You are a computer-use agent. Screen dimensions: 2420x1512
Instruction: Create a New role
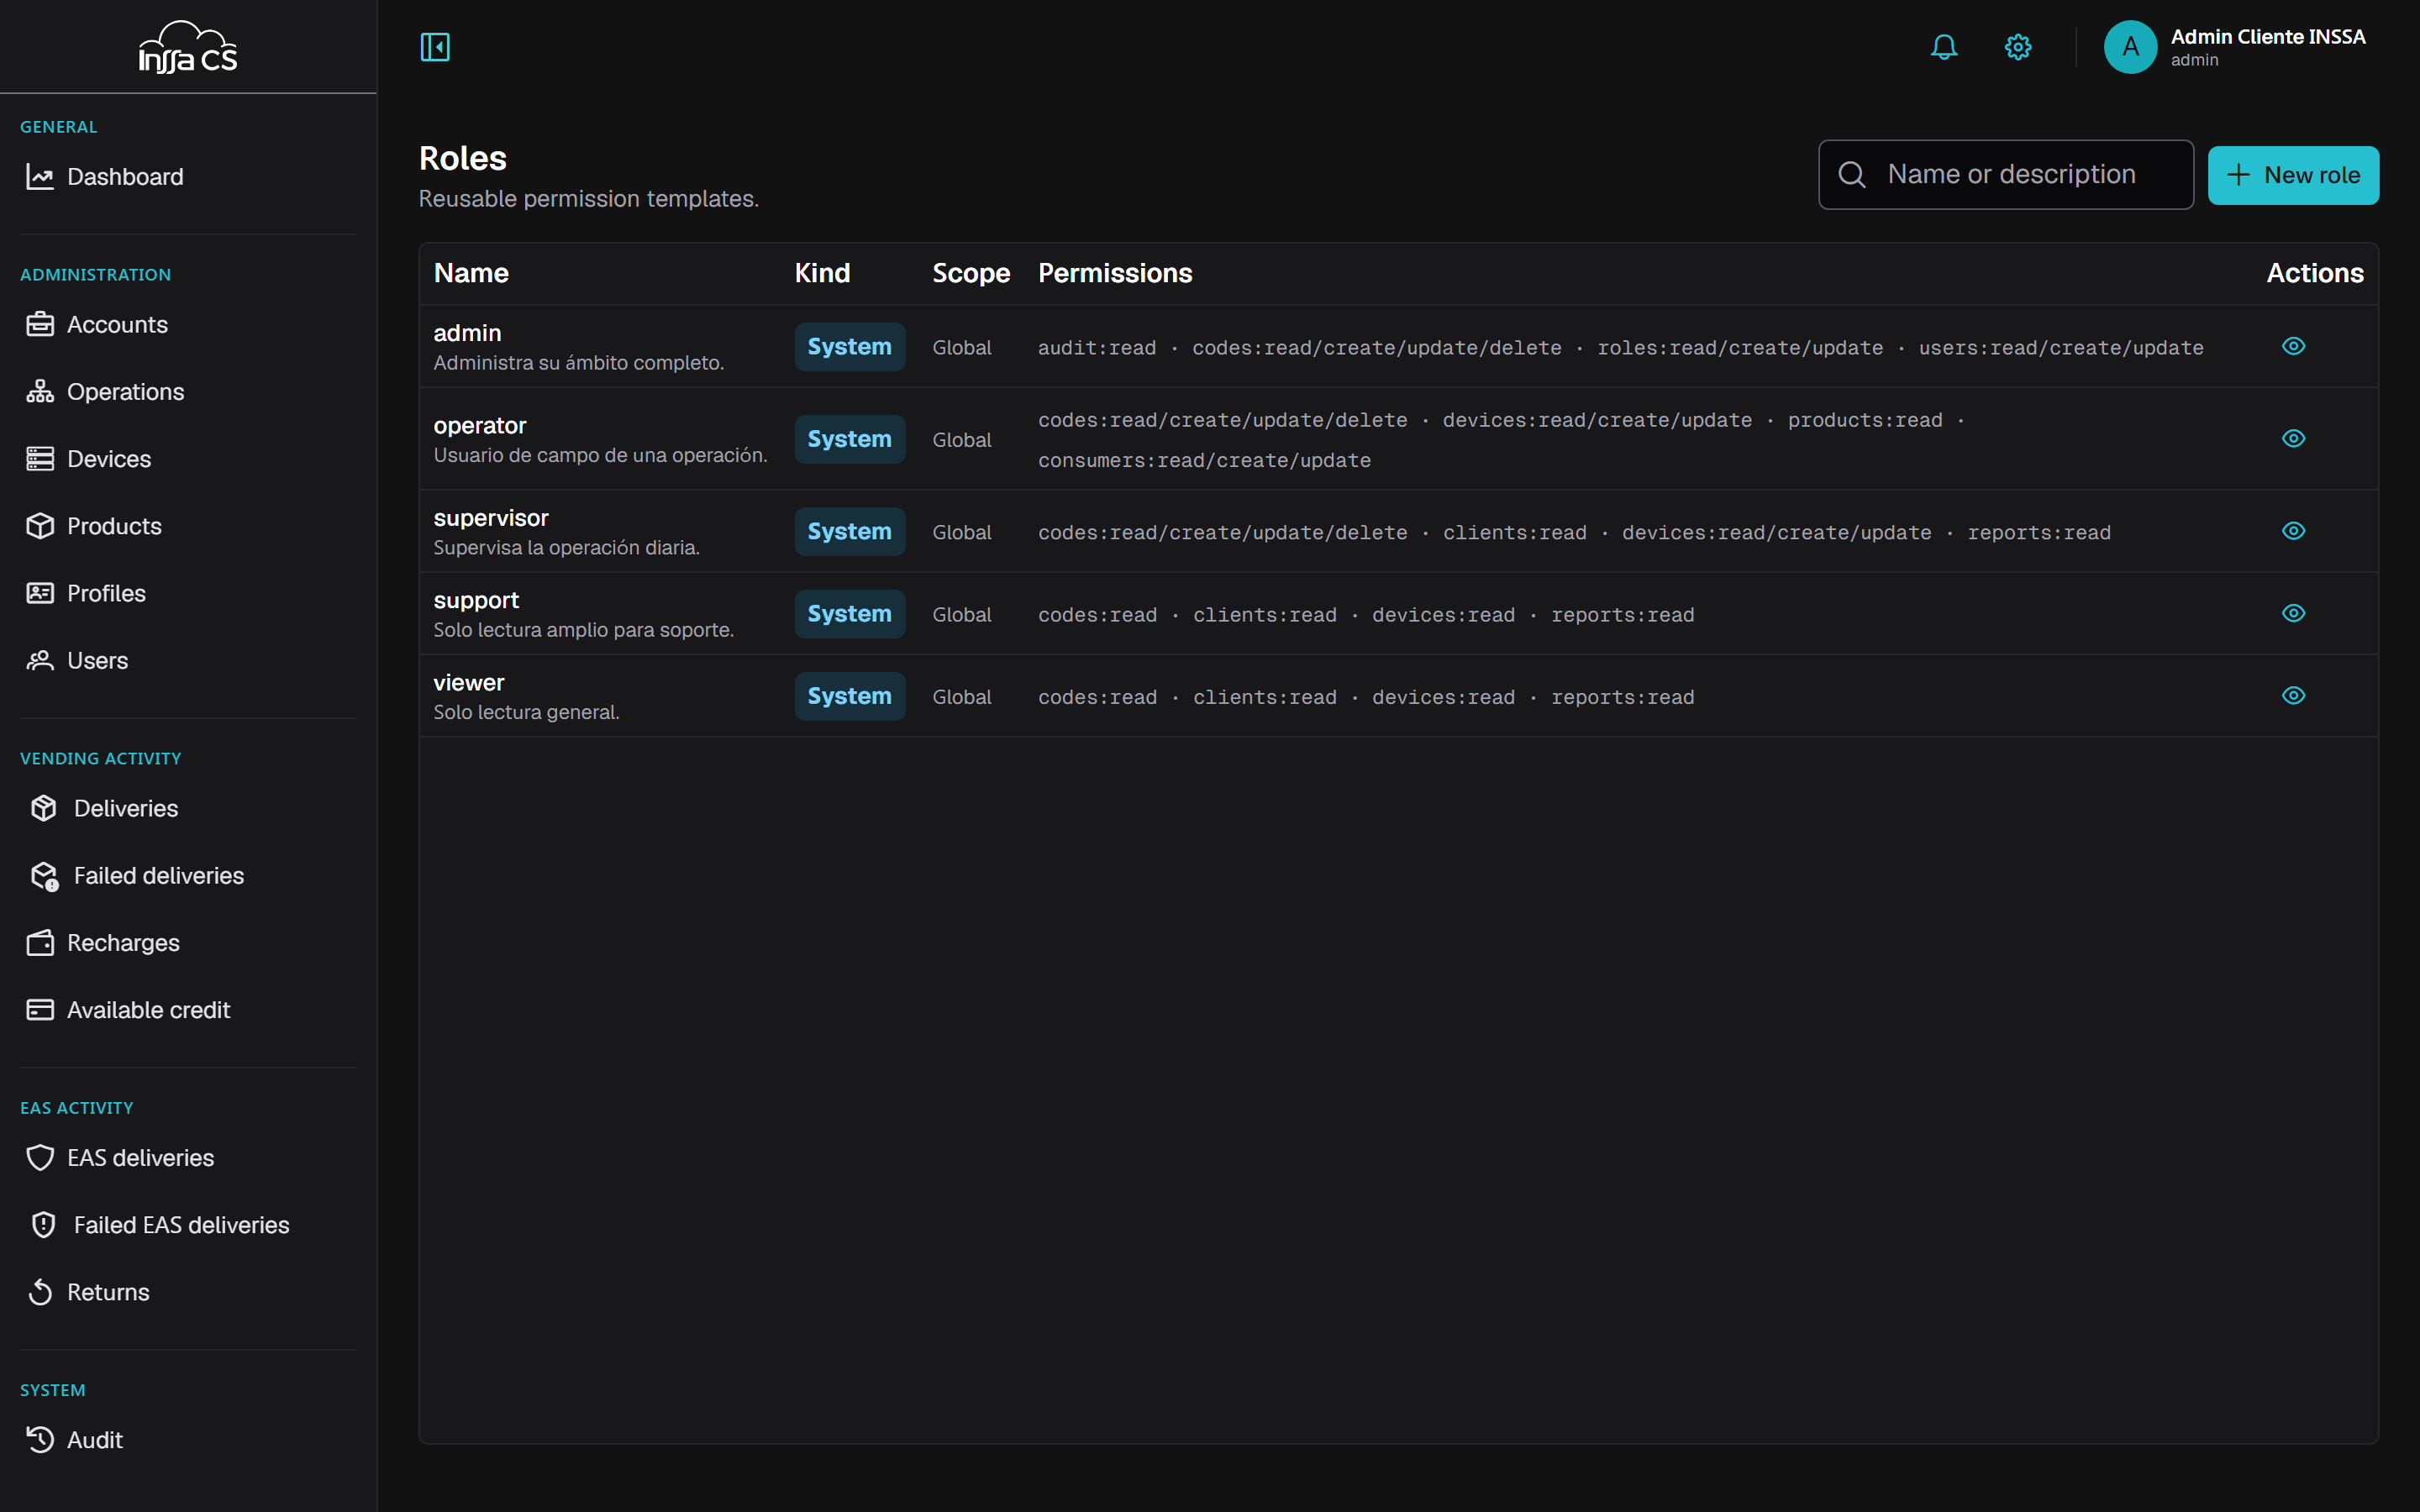pos(2292,175)
